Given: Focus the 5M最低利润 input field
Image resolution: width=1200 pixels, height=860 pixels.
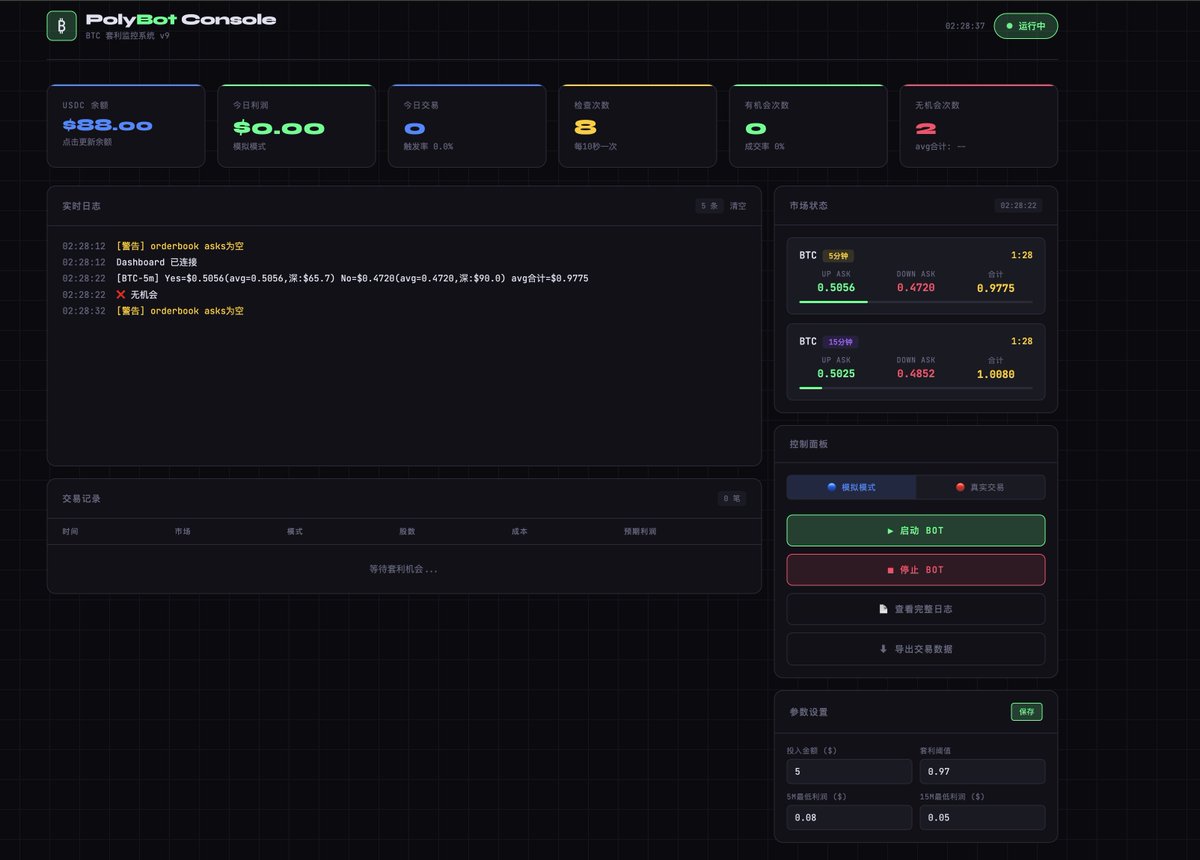Looking at the screenshot, I should [849, 817].
